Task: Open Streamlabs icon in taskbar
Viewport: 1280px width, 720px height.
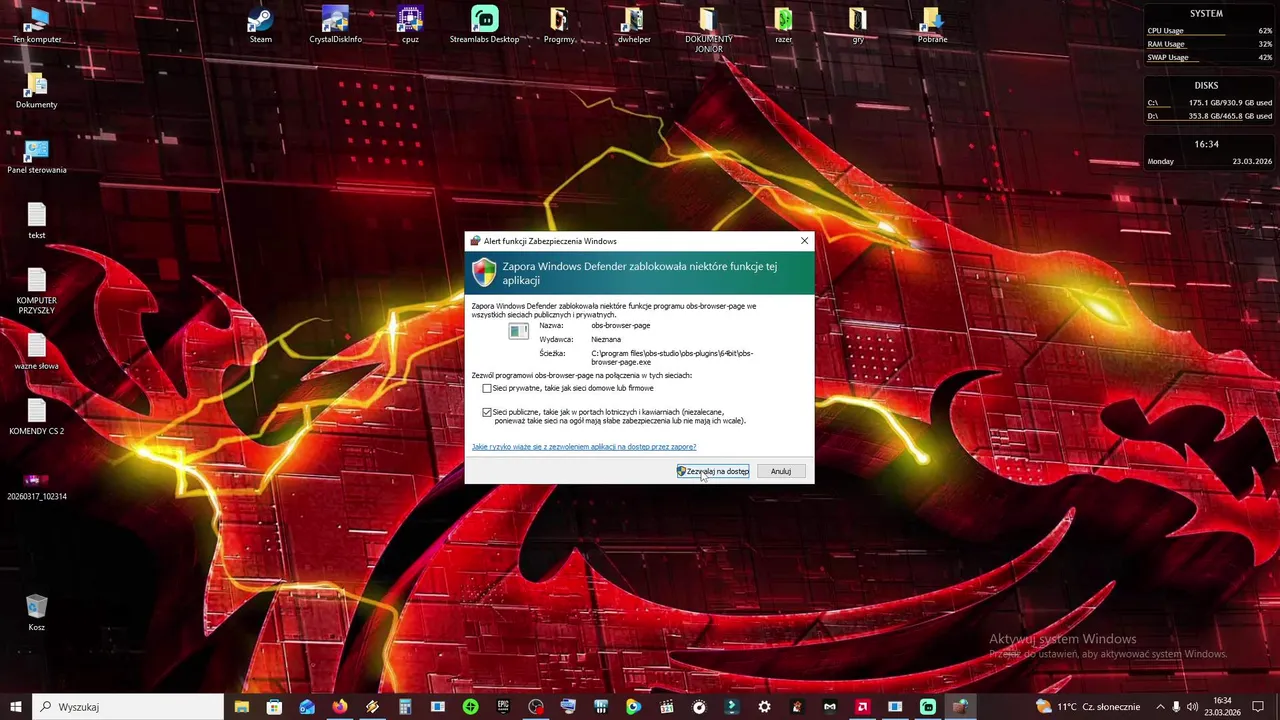Action: tap(928, 707)
